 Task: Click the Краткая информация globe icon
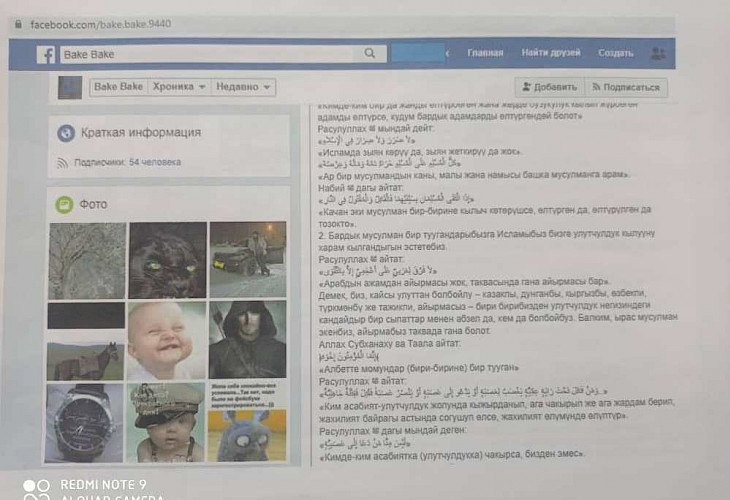[66, 133]
